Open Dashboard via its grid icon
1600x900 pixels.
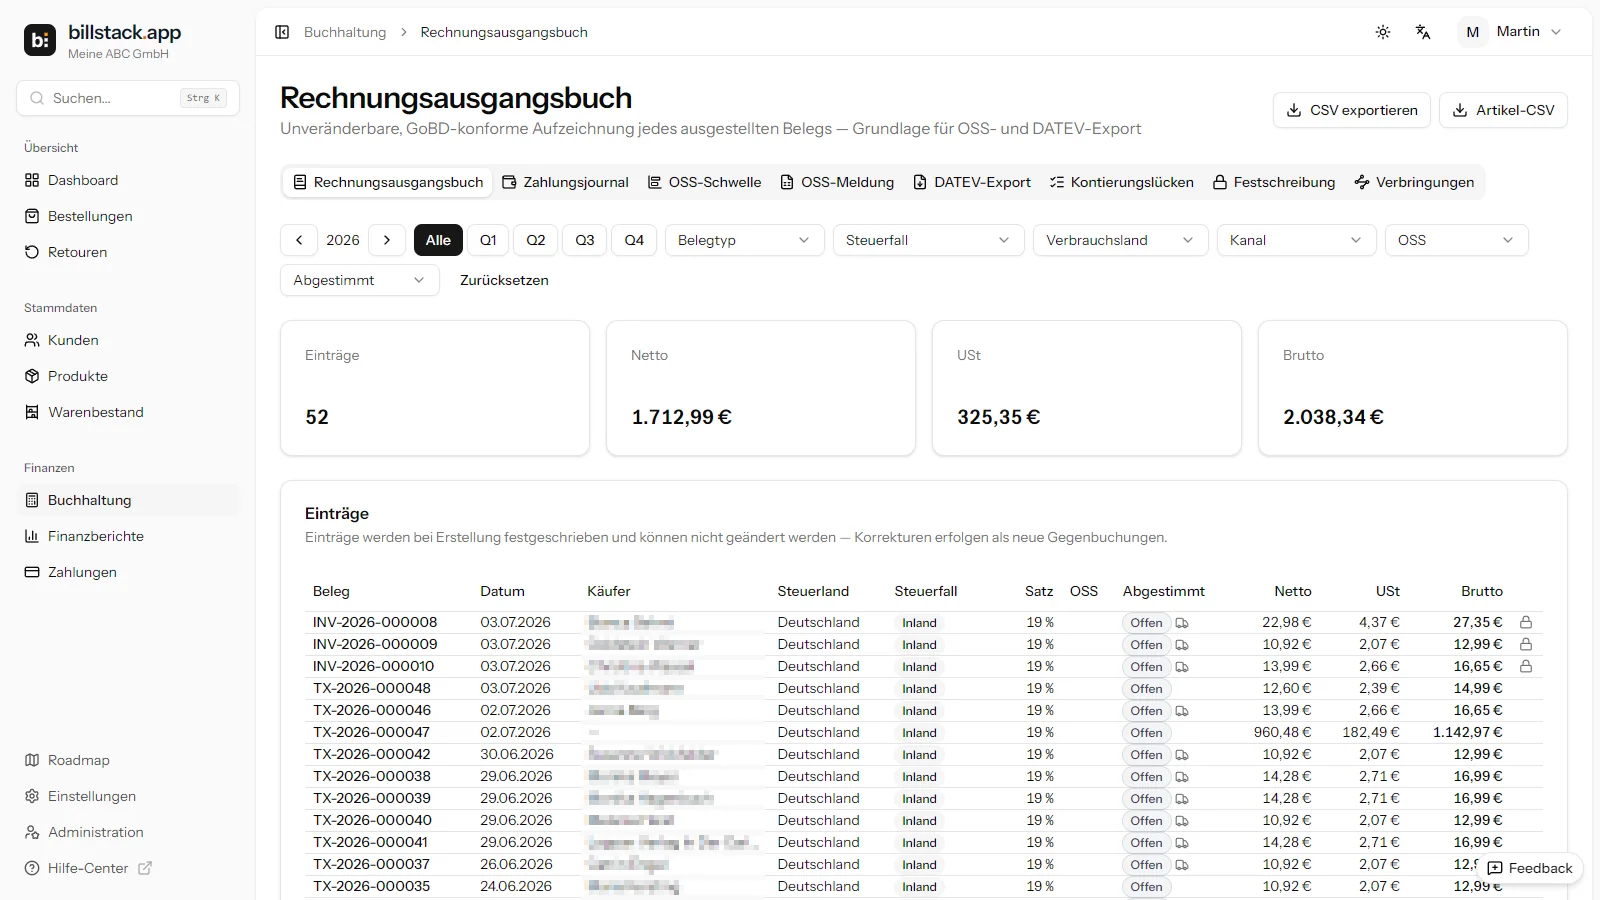pos(32,180)
